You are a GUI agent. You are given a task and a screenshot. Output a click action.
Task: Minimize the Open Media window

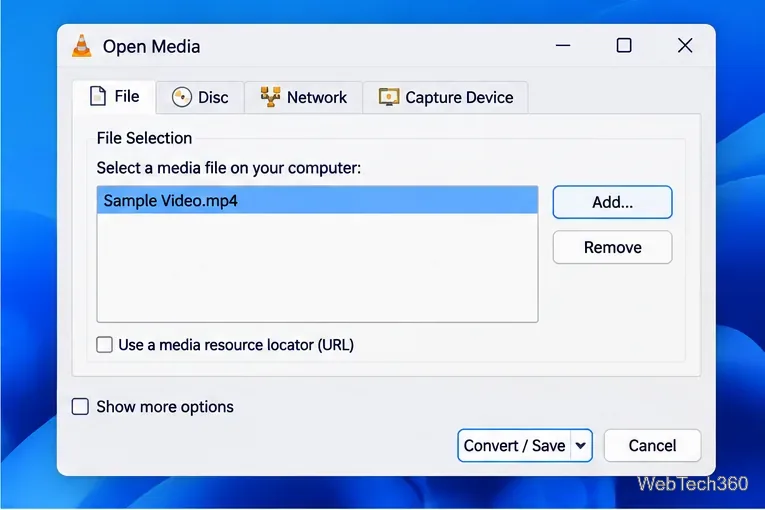563,45
